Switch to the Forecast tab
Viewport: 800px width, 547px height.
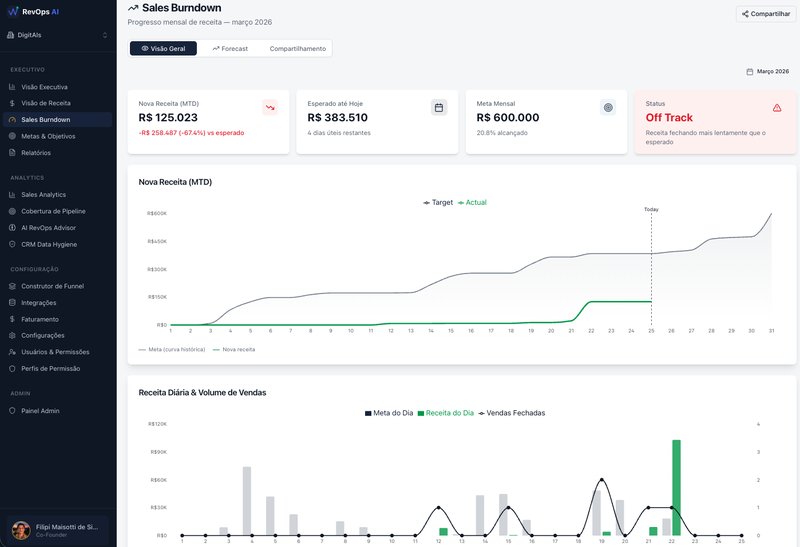point(230,48)
